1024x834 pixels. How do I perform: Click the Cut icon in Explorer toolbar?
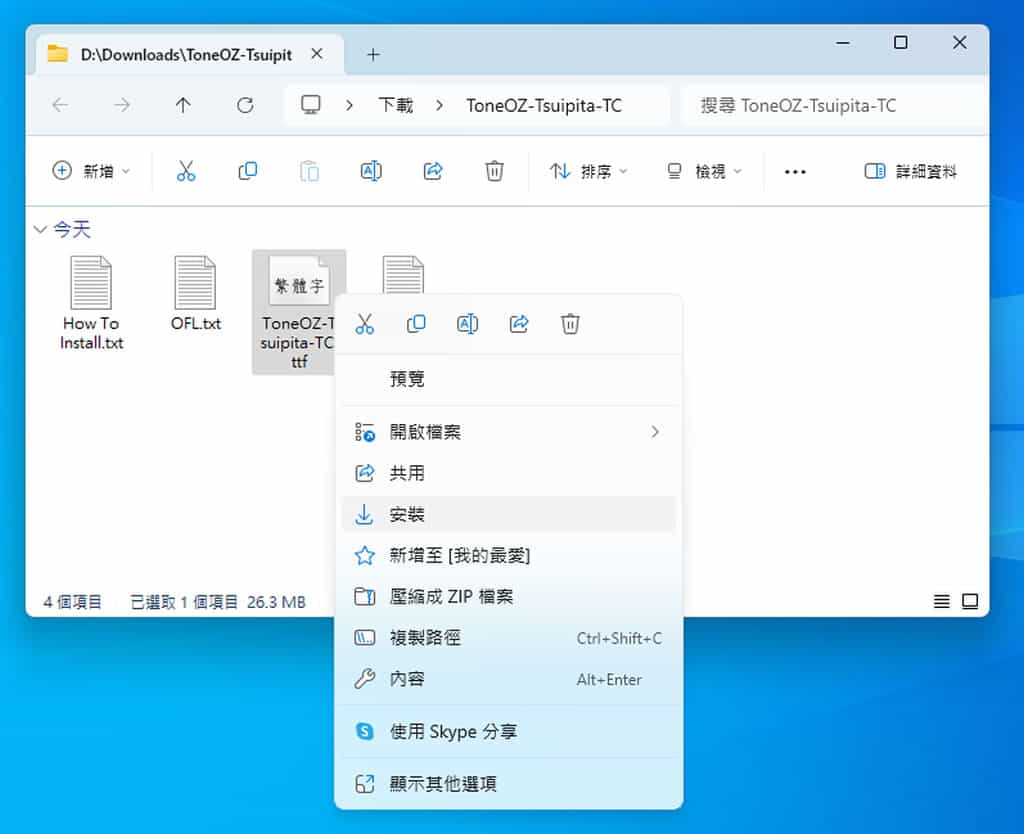point(186,171)
